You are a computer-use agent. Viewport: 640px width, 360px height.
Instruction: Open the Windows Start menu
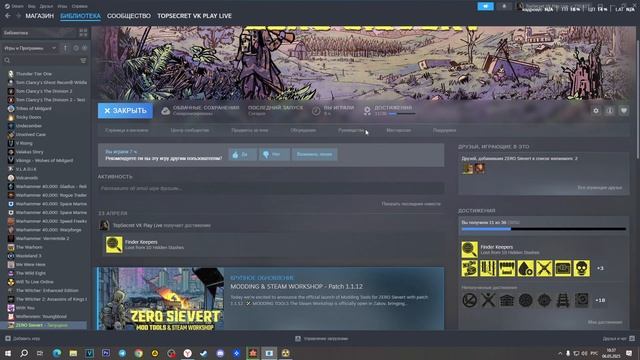click(8, 353)
